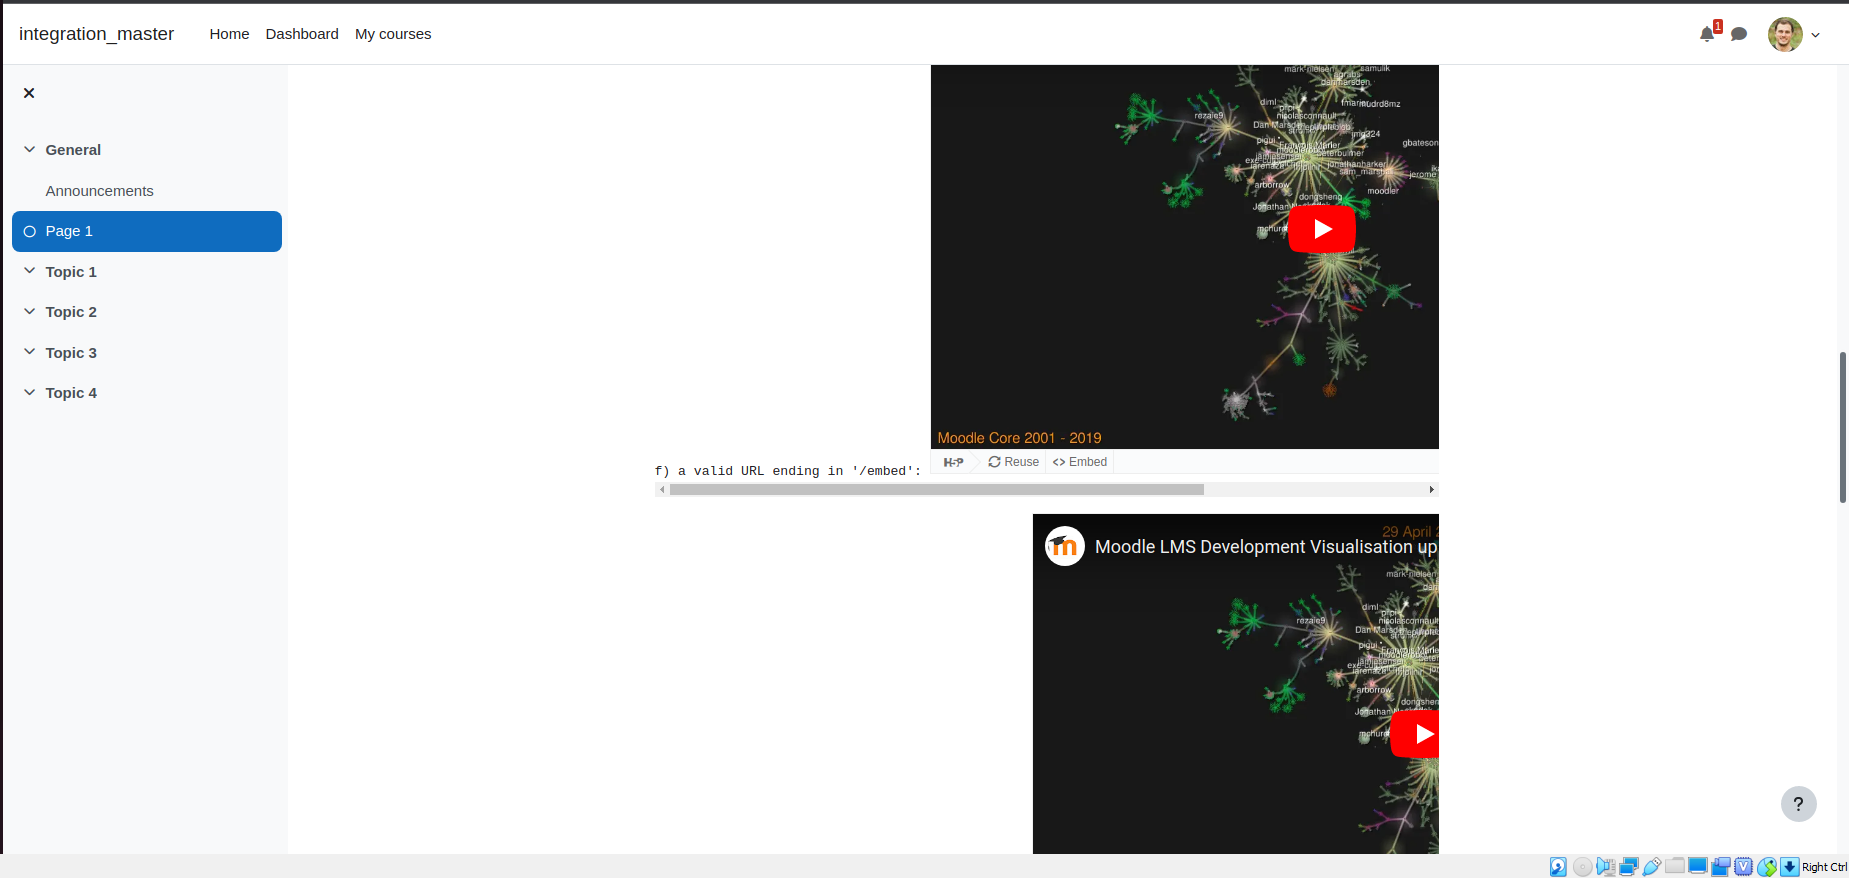Click the integration_master site name

[96, 34]
